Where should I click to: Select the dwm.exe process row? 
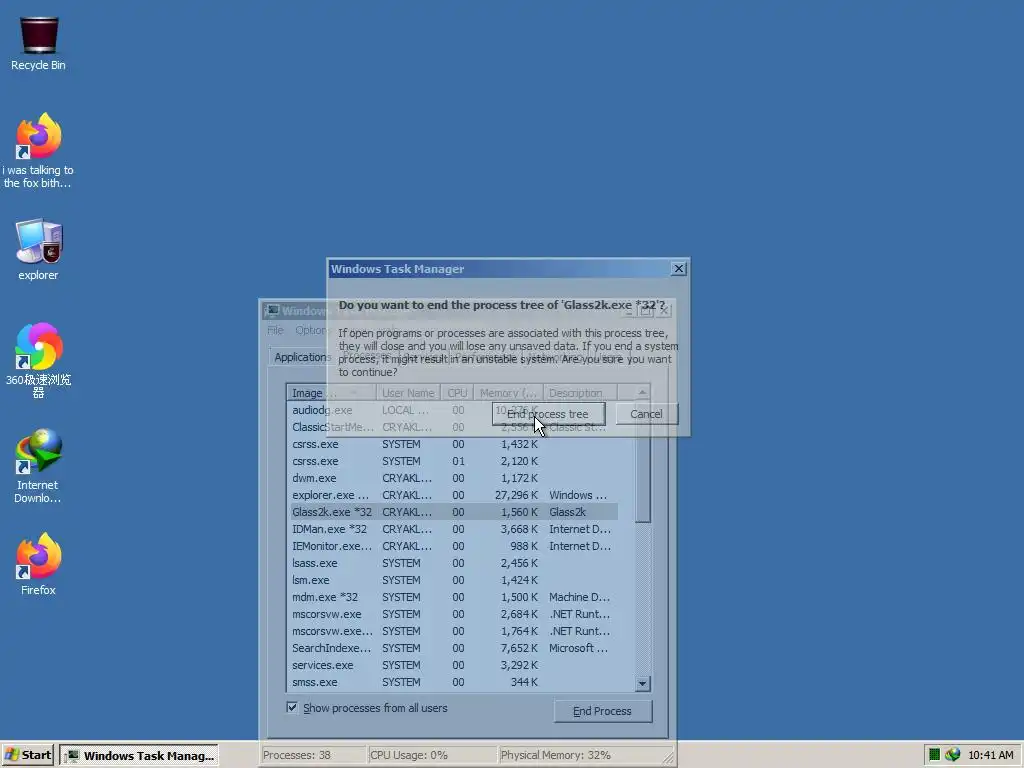click(454, 478)
